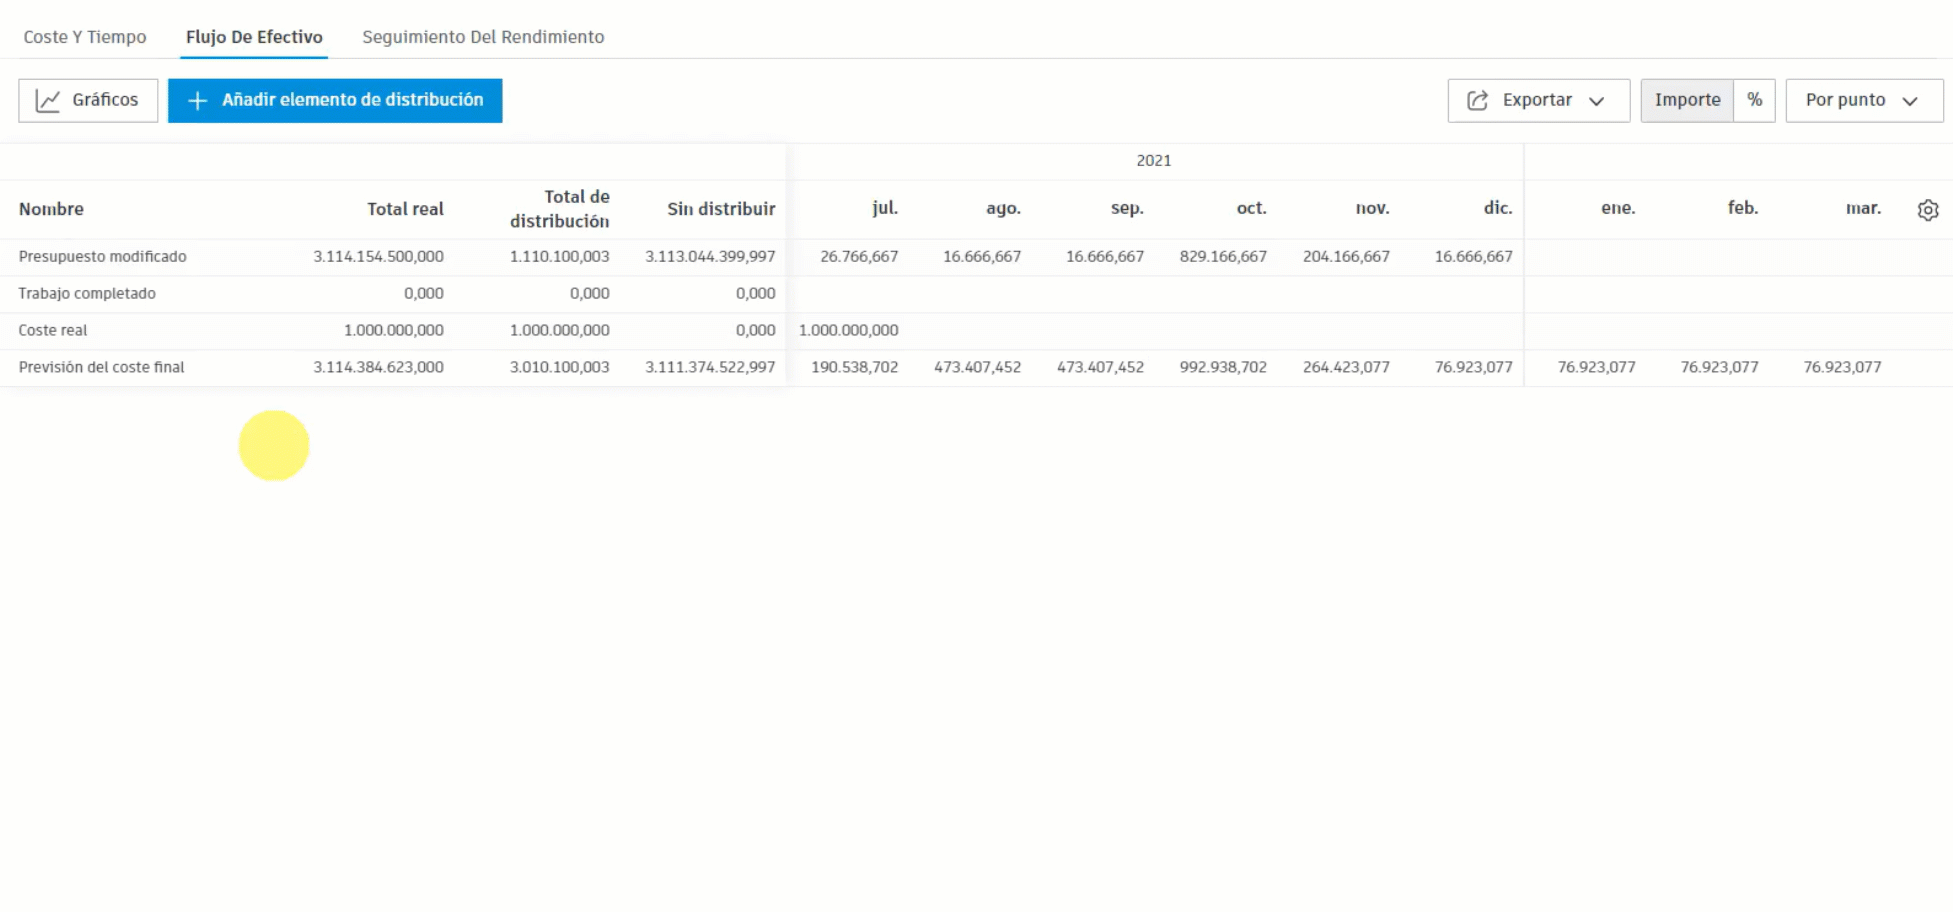Select the Presupuesto modificado row name
This screenshot has height=912, width=1953.
(x=102, y=257)
